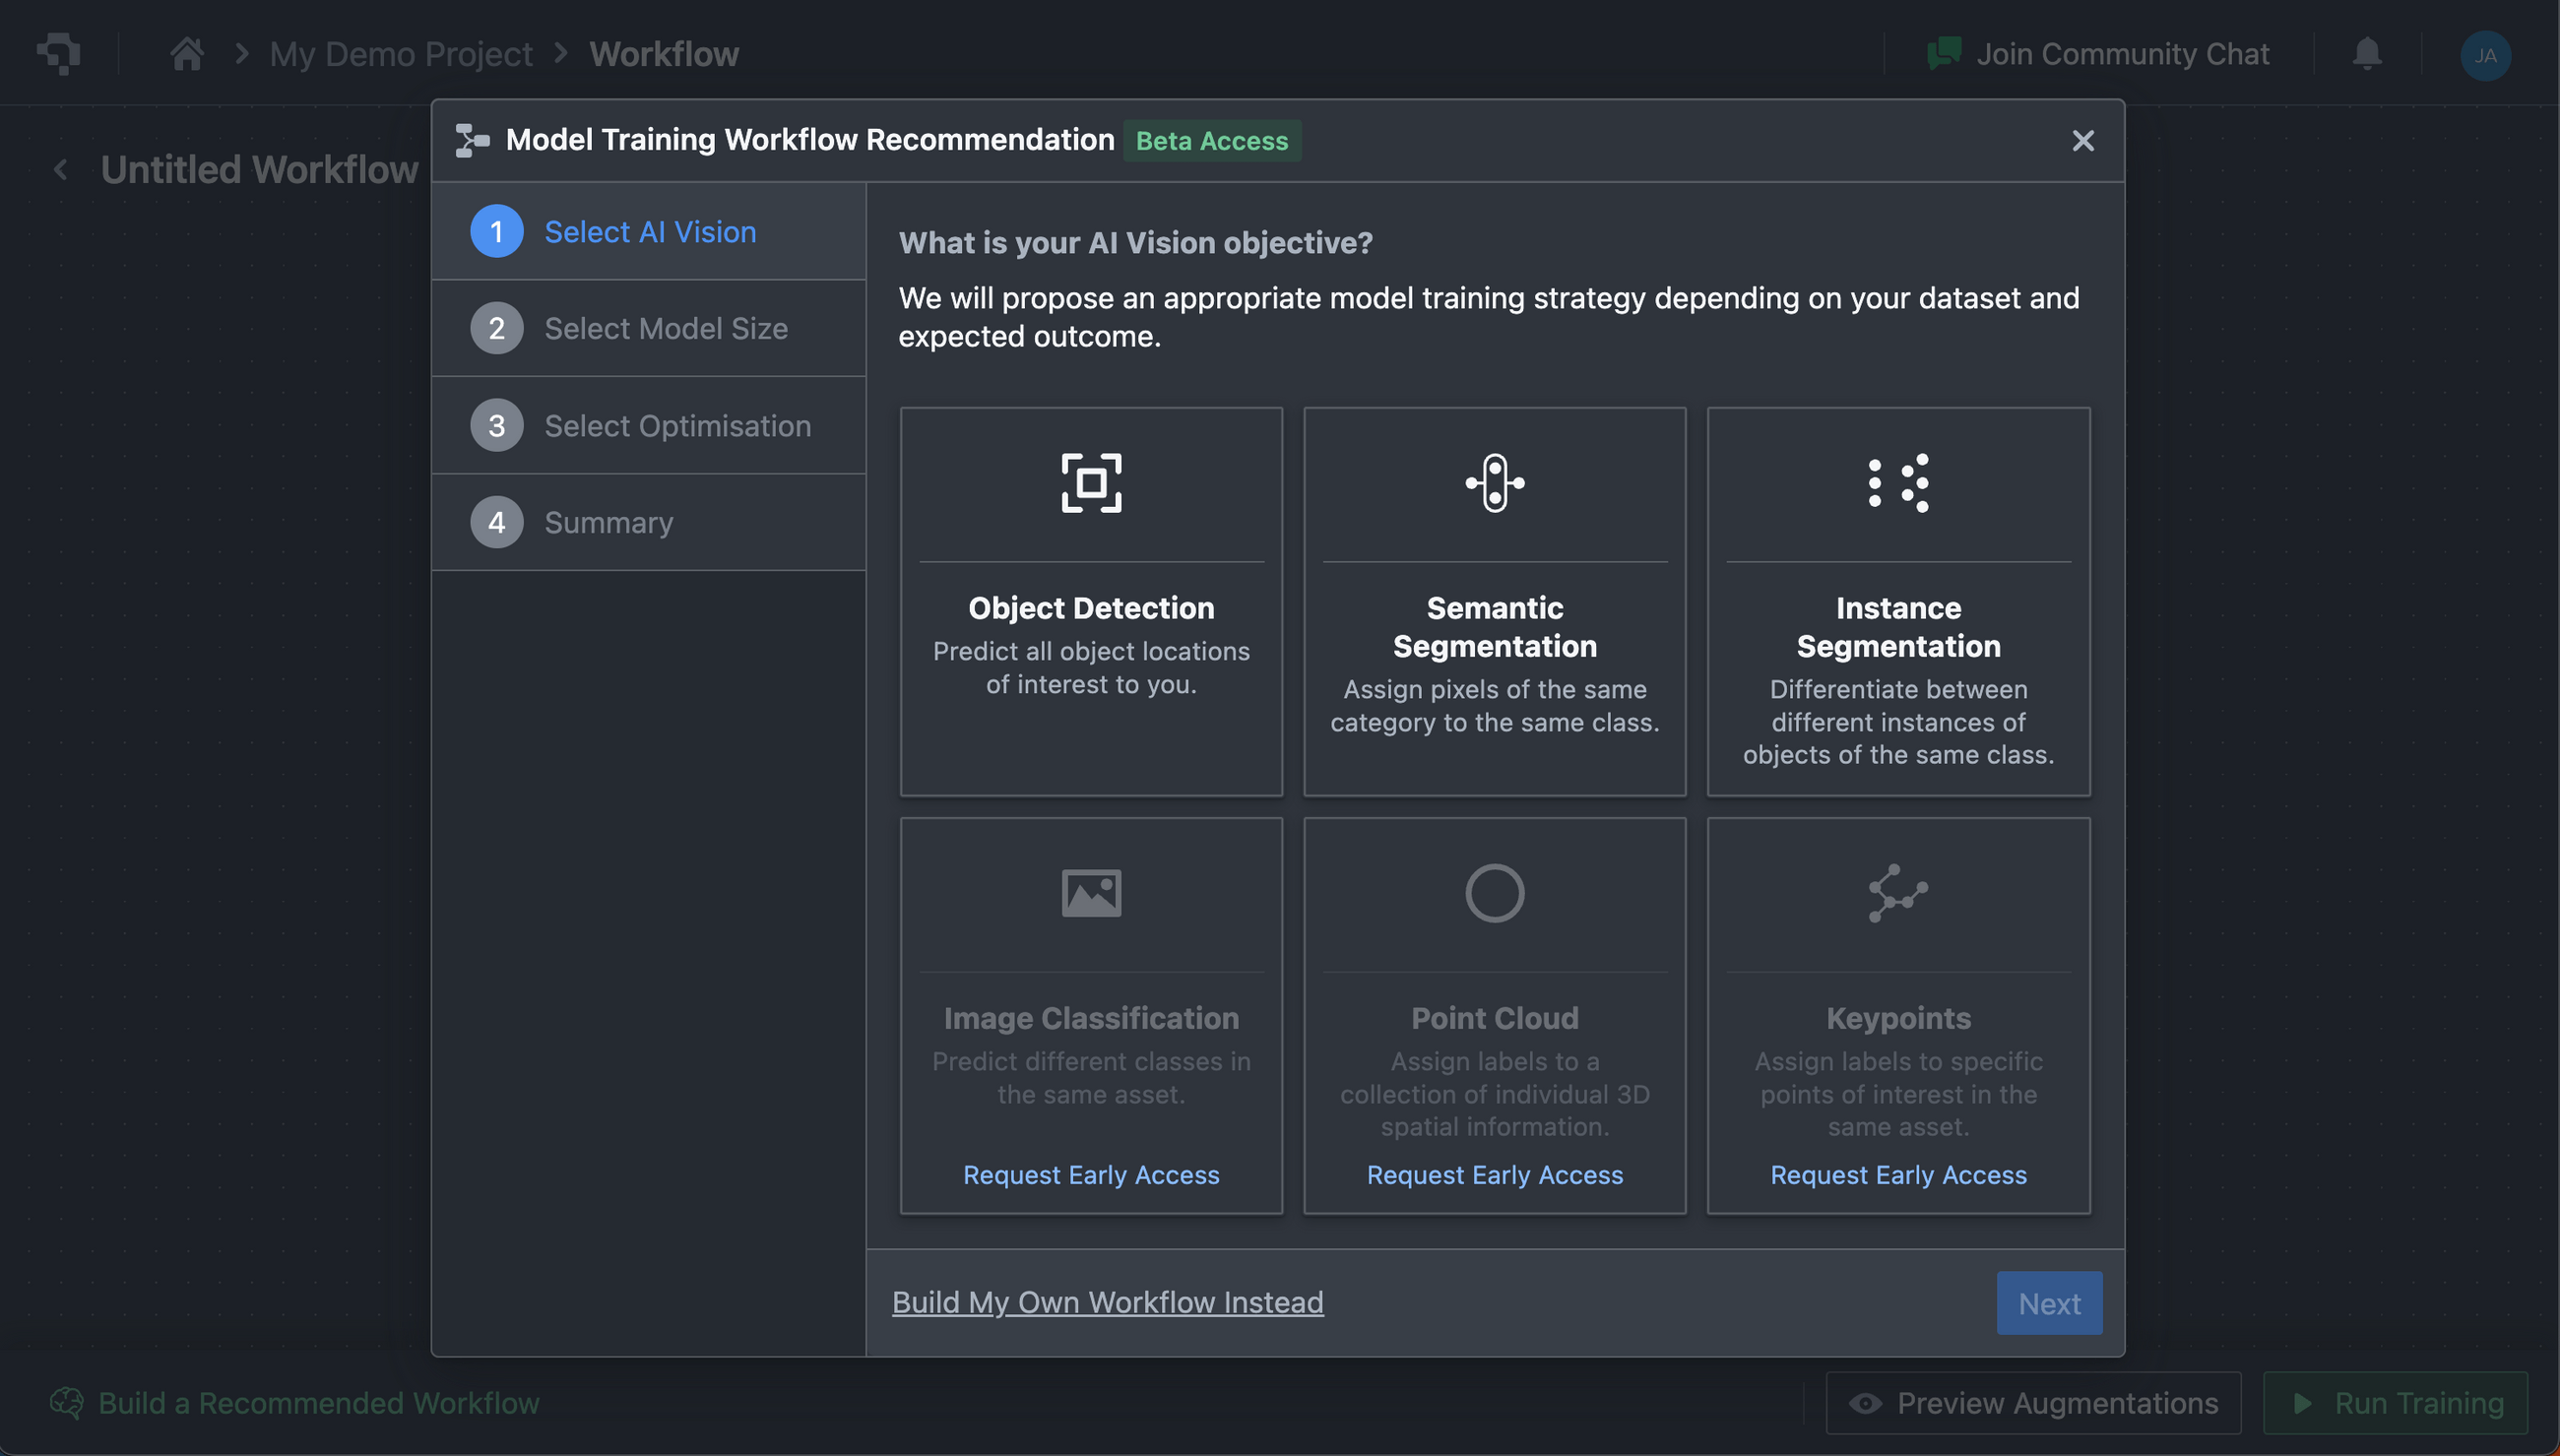Close the workflow recommendation dialog
Screen dimensions: 2560x1456
[2082, 141]
